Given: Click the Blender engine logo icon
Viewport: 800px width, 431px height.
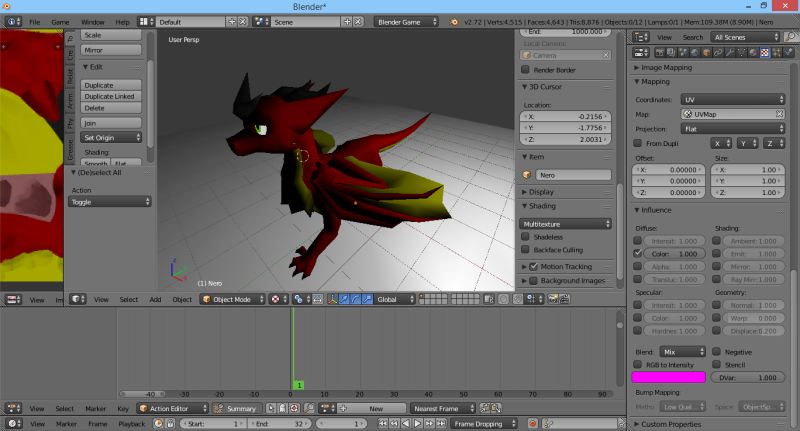Looking at the screenshot, I should coord(454,22).
